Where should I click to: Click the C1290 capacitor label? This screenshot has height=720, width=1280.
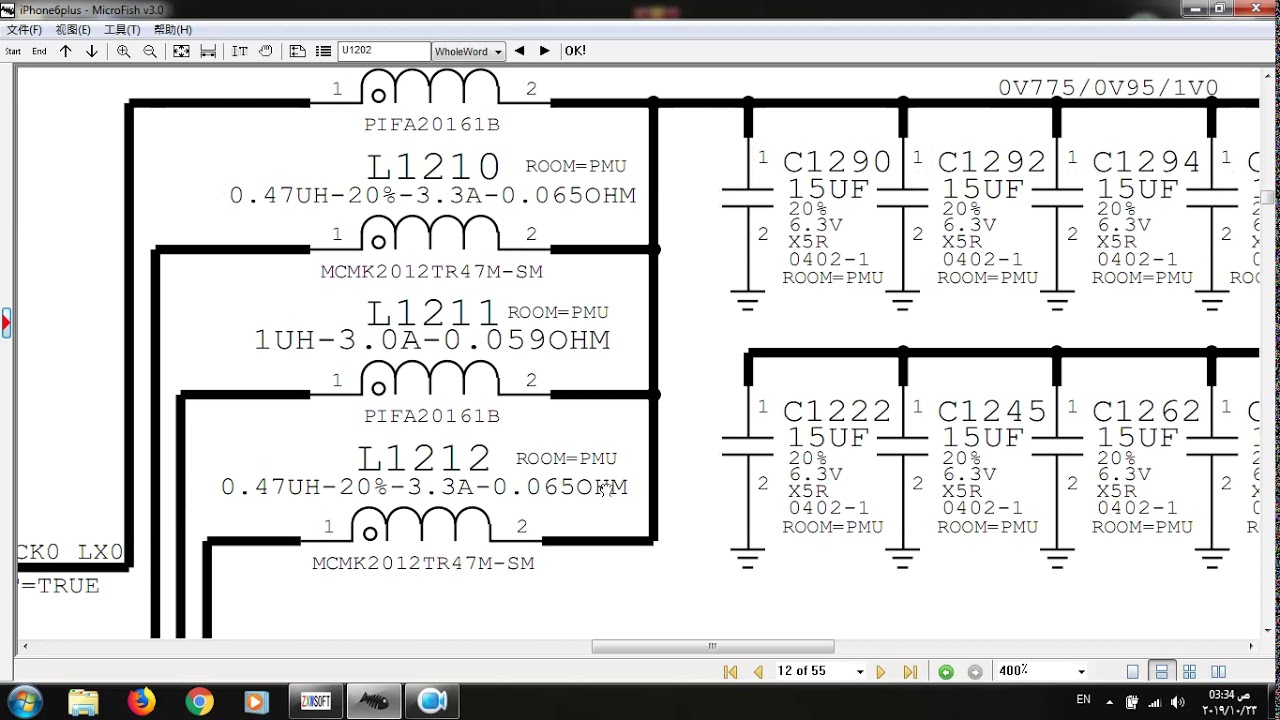tap(837, 162)
